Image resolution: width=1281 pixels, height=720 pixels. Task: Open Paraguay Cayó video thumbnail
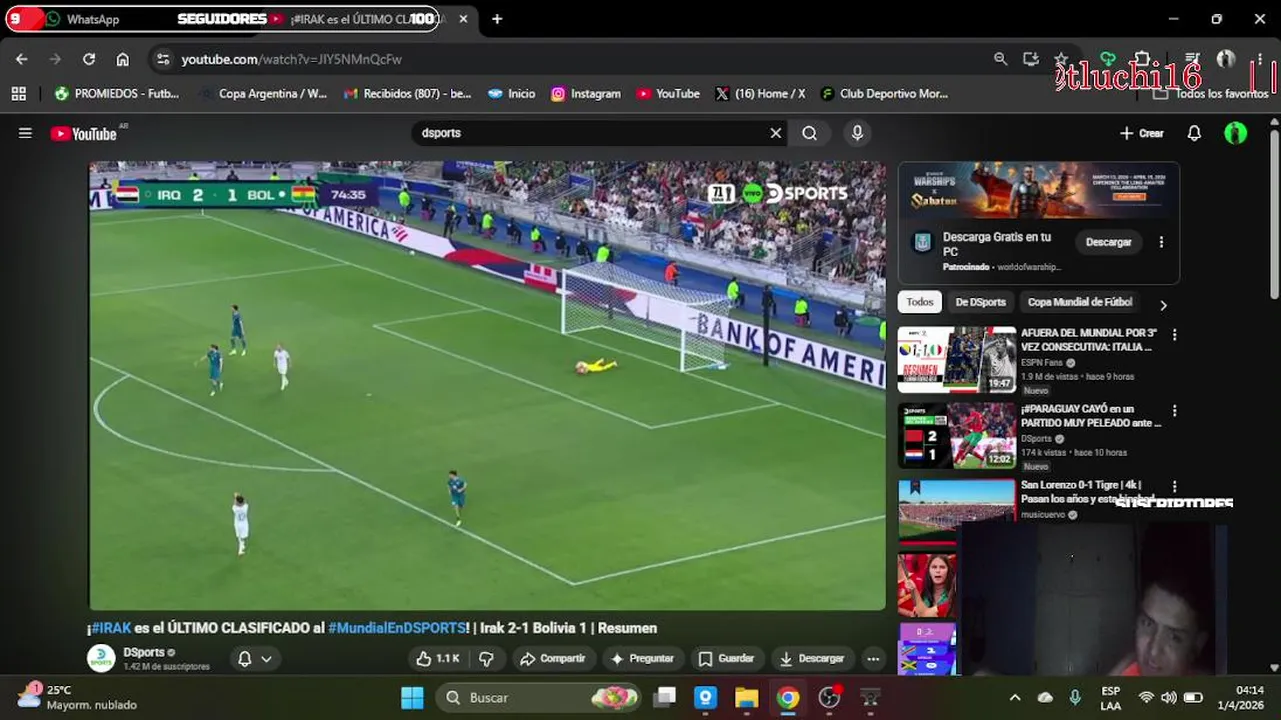pyautogui.click(x=956, y=435)
